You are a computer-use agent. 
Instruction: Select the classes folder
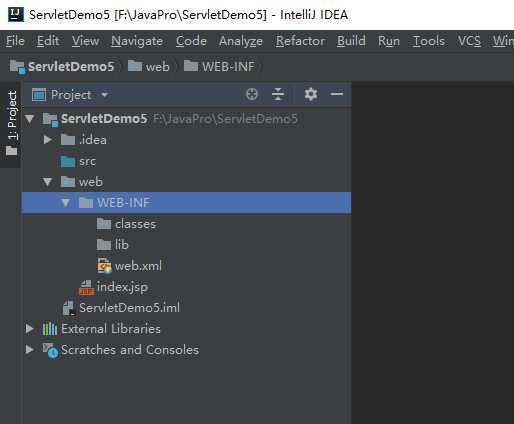pos(186,224)
